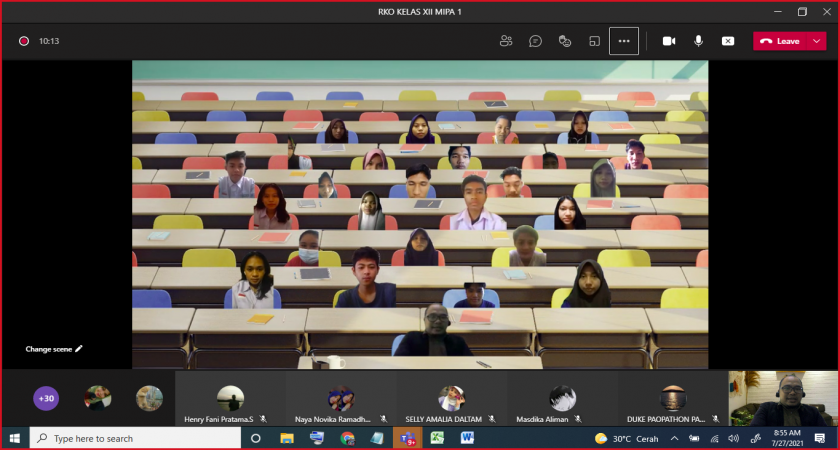Screen dimensions: 840x450
Task: Open Word from the taskbar
Action: (x=467, y=438)
